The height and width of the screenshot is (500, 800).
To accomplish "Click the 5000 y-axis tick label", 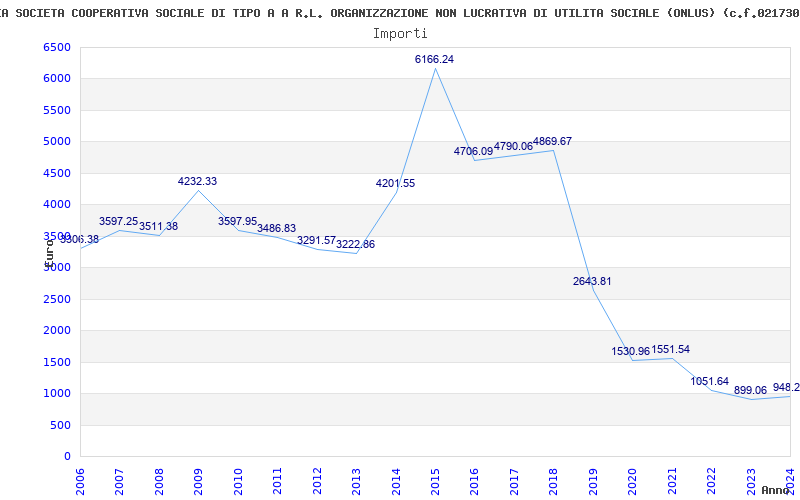I will (x=57, y=142).
